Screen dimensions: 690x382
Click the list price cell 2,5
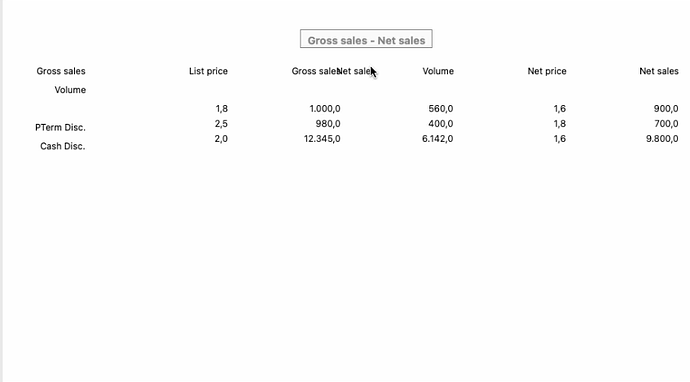pos(221,124)
